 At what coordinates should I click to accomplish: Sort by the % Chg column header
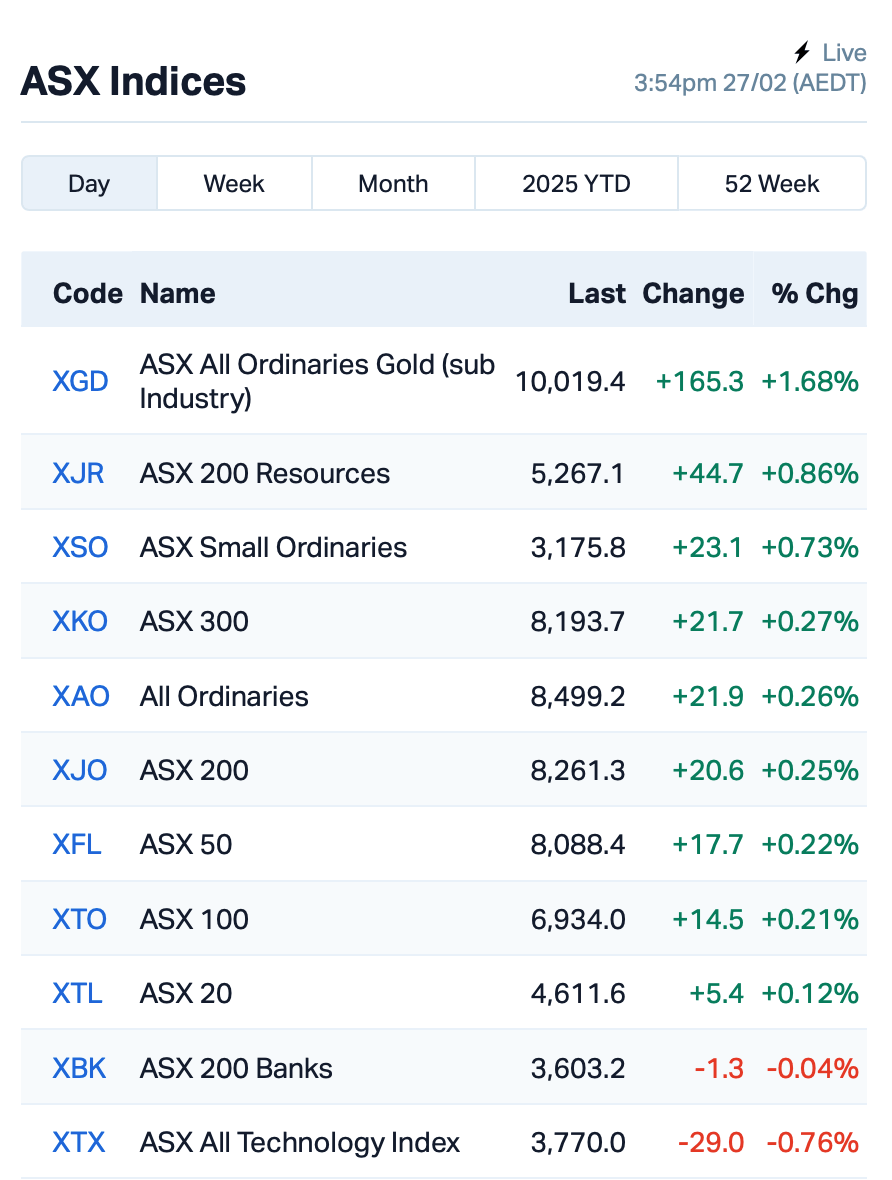click(815, 293)
